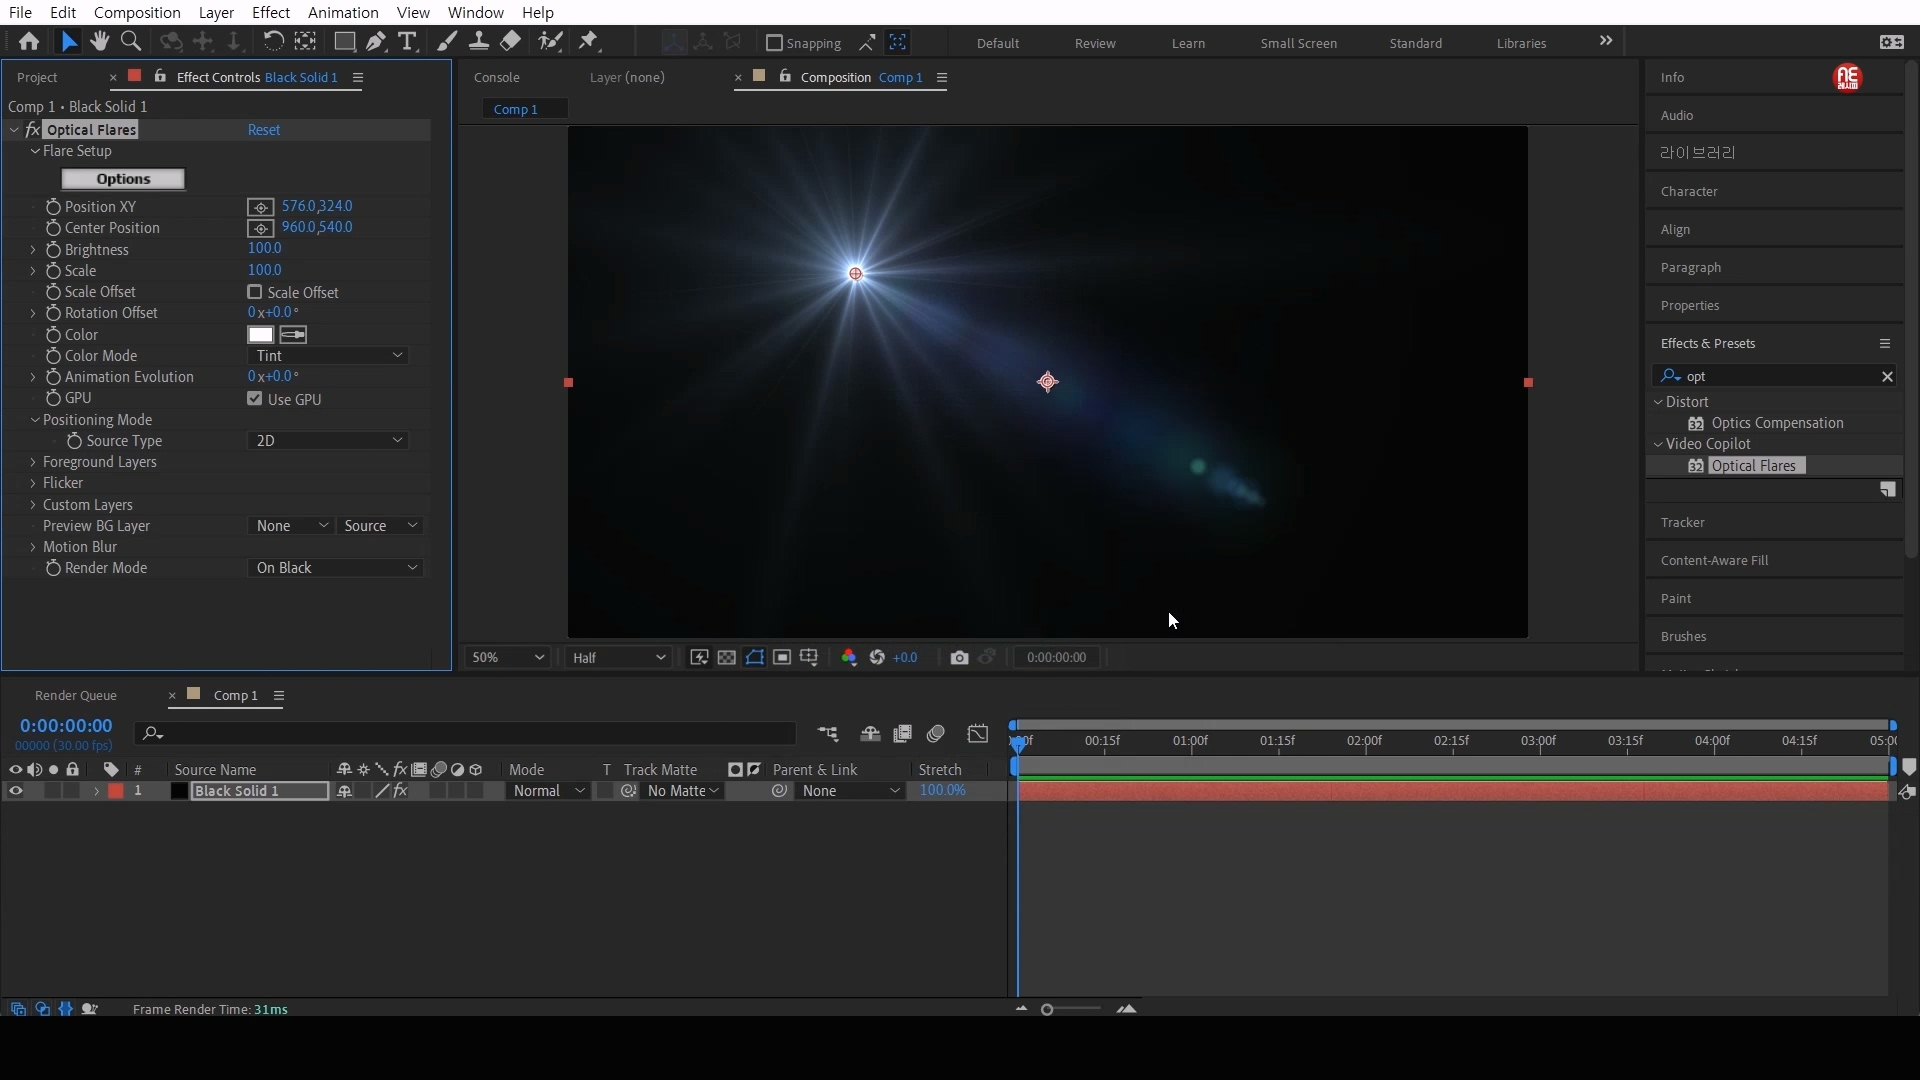Reset the Optical Flares effect
The image size is (1920, 1080).
click(264, 130)
